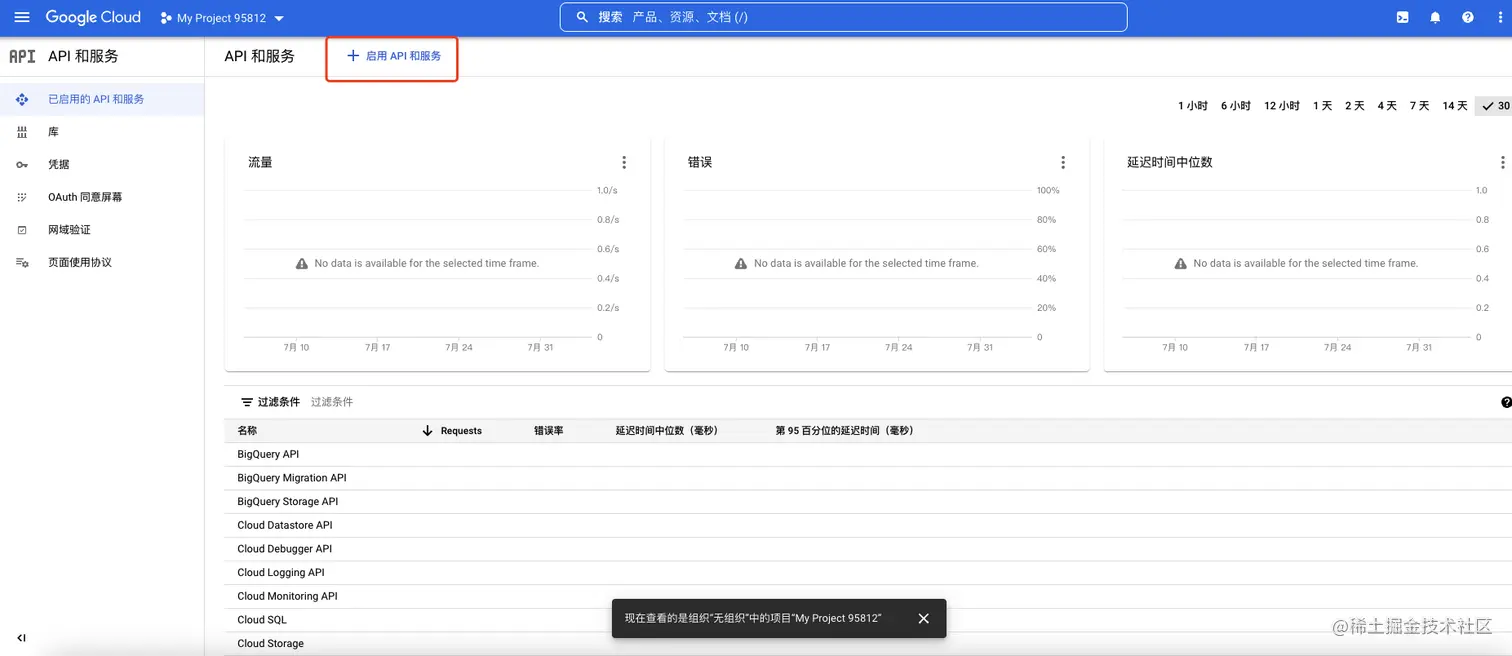
Task: Open BigQuery Storage API row
Action: pyautogui.click(x=868, y=502)
